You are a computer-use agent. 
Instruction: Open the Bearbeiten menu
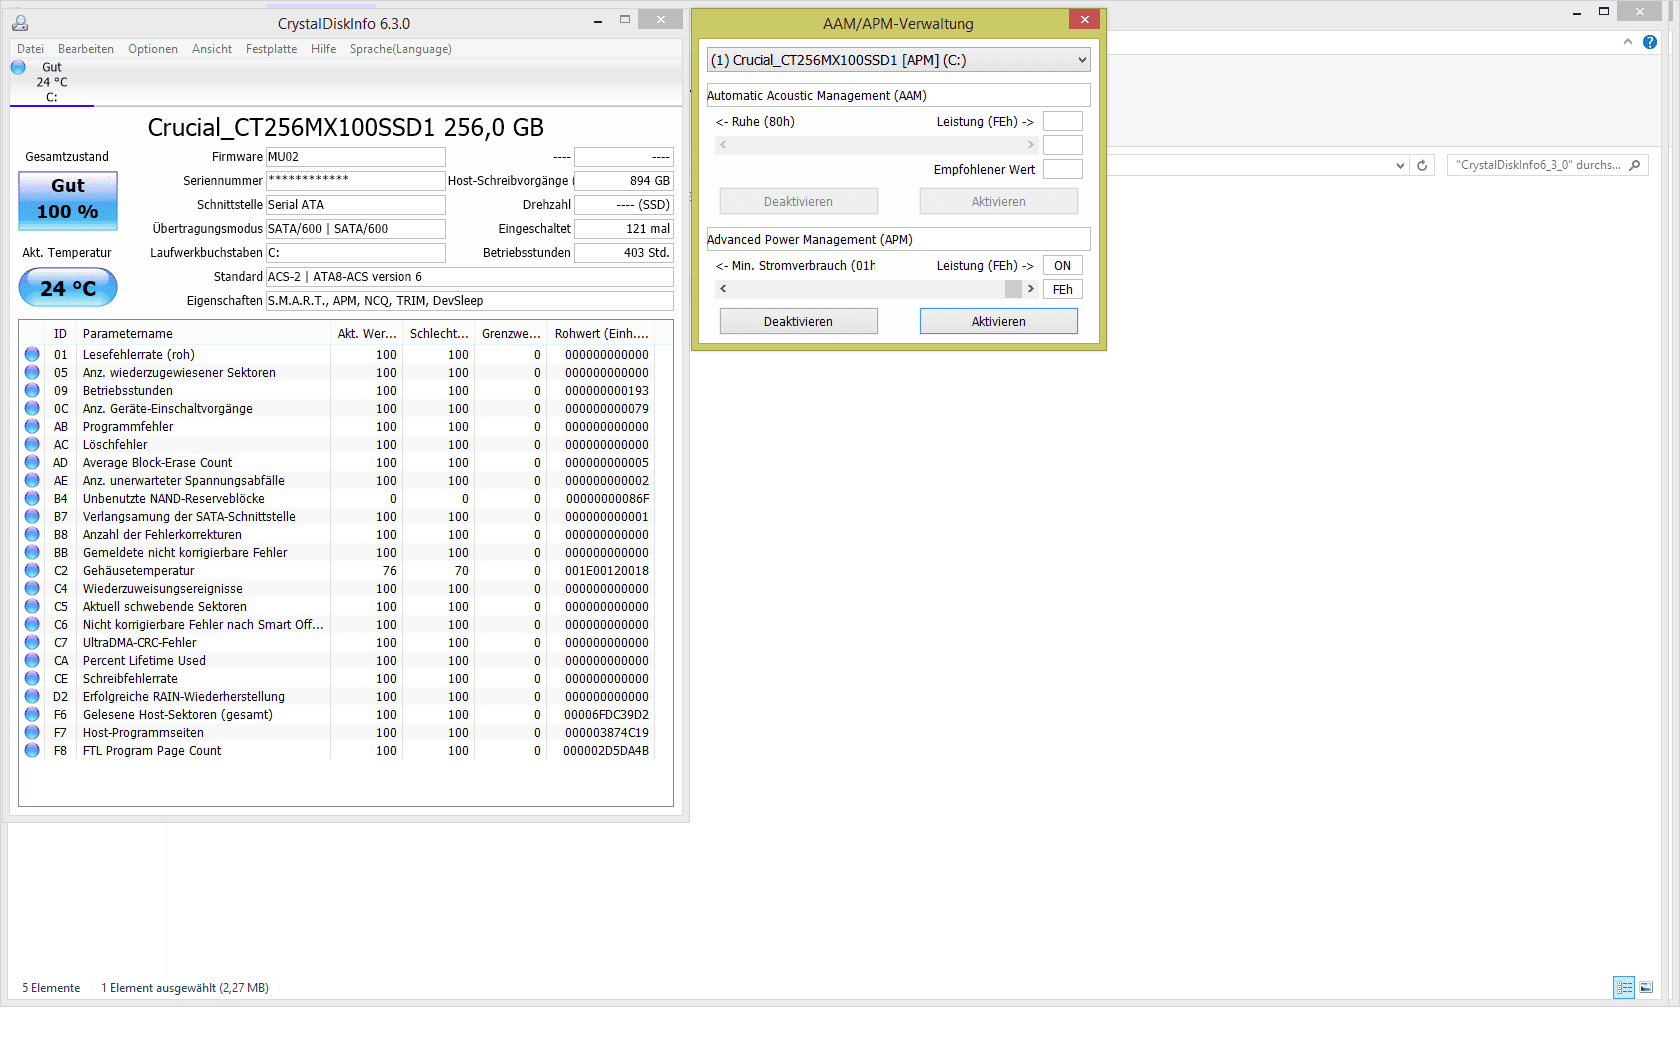tap(86, 49)
